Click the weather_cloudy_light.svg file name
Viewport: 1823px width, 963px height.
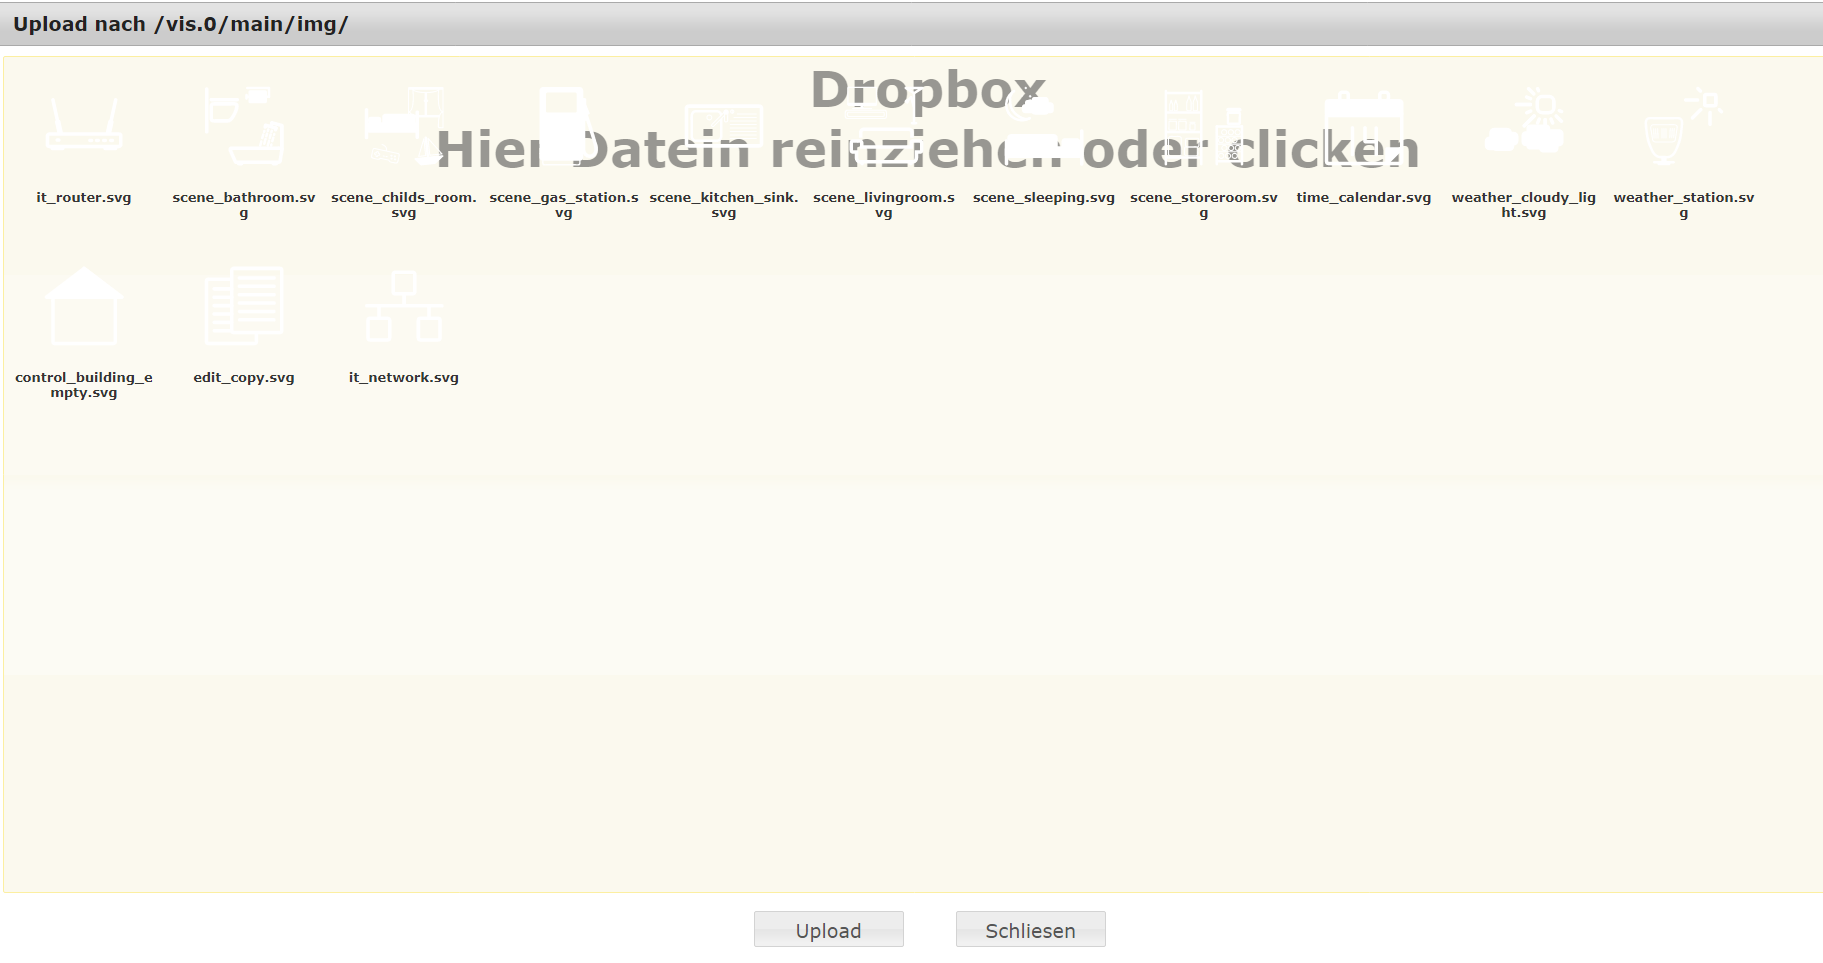1524,205
